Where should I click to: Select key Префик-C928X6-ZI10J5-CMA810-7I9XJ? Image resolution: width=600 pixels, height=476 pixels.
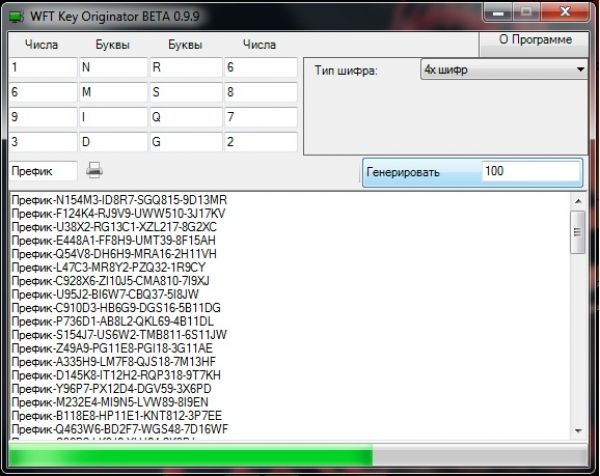pyautogui.click(x=111, y=281)
